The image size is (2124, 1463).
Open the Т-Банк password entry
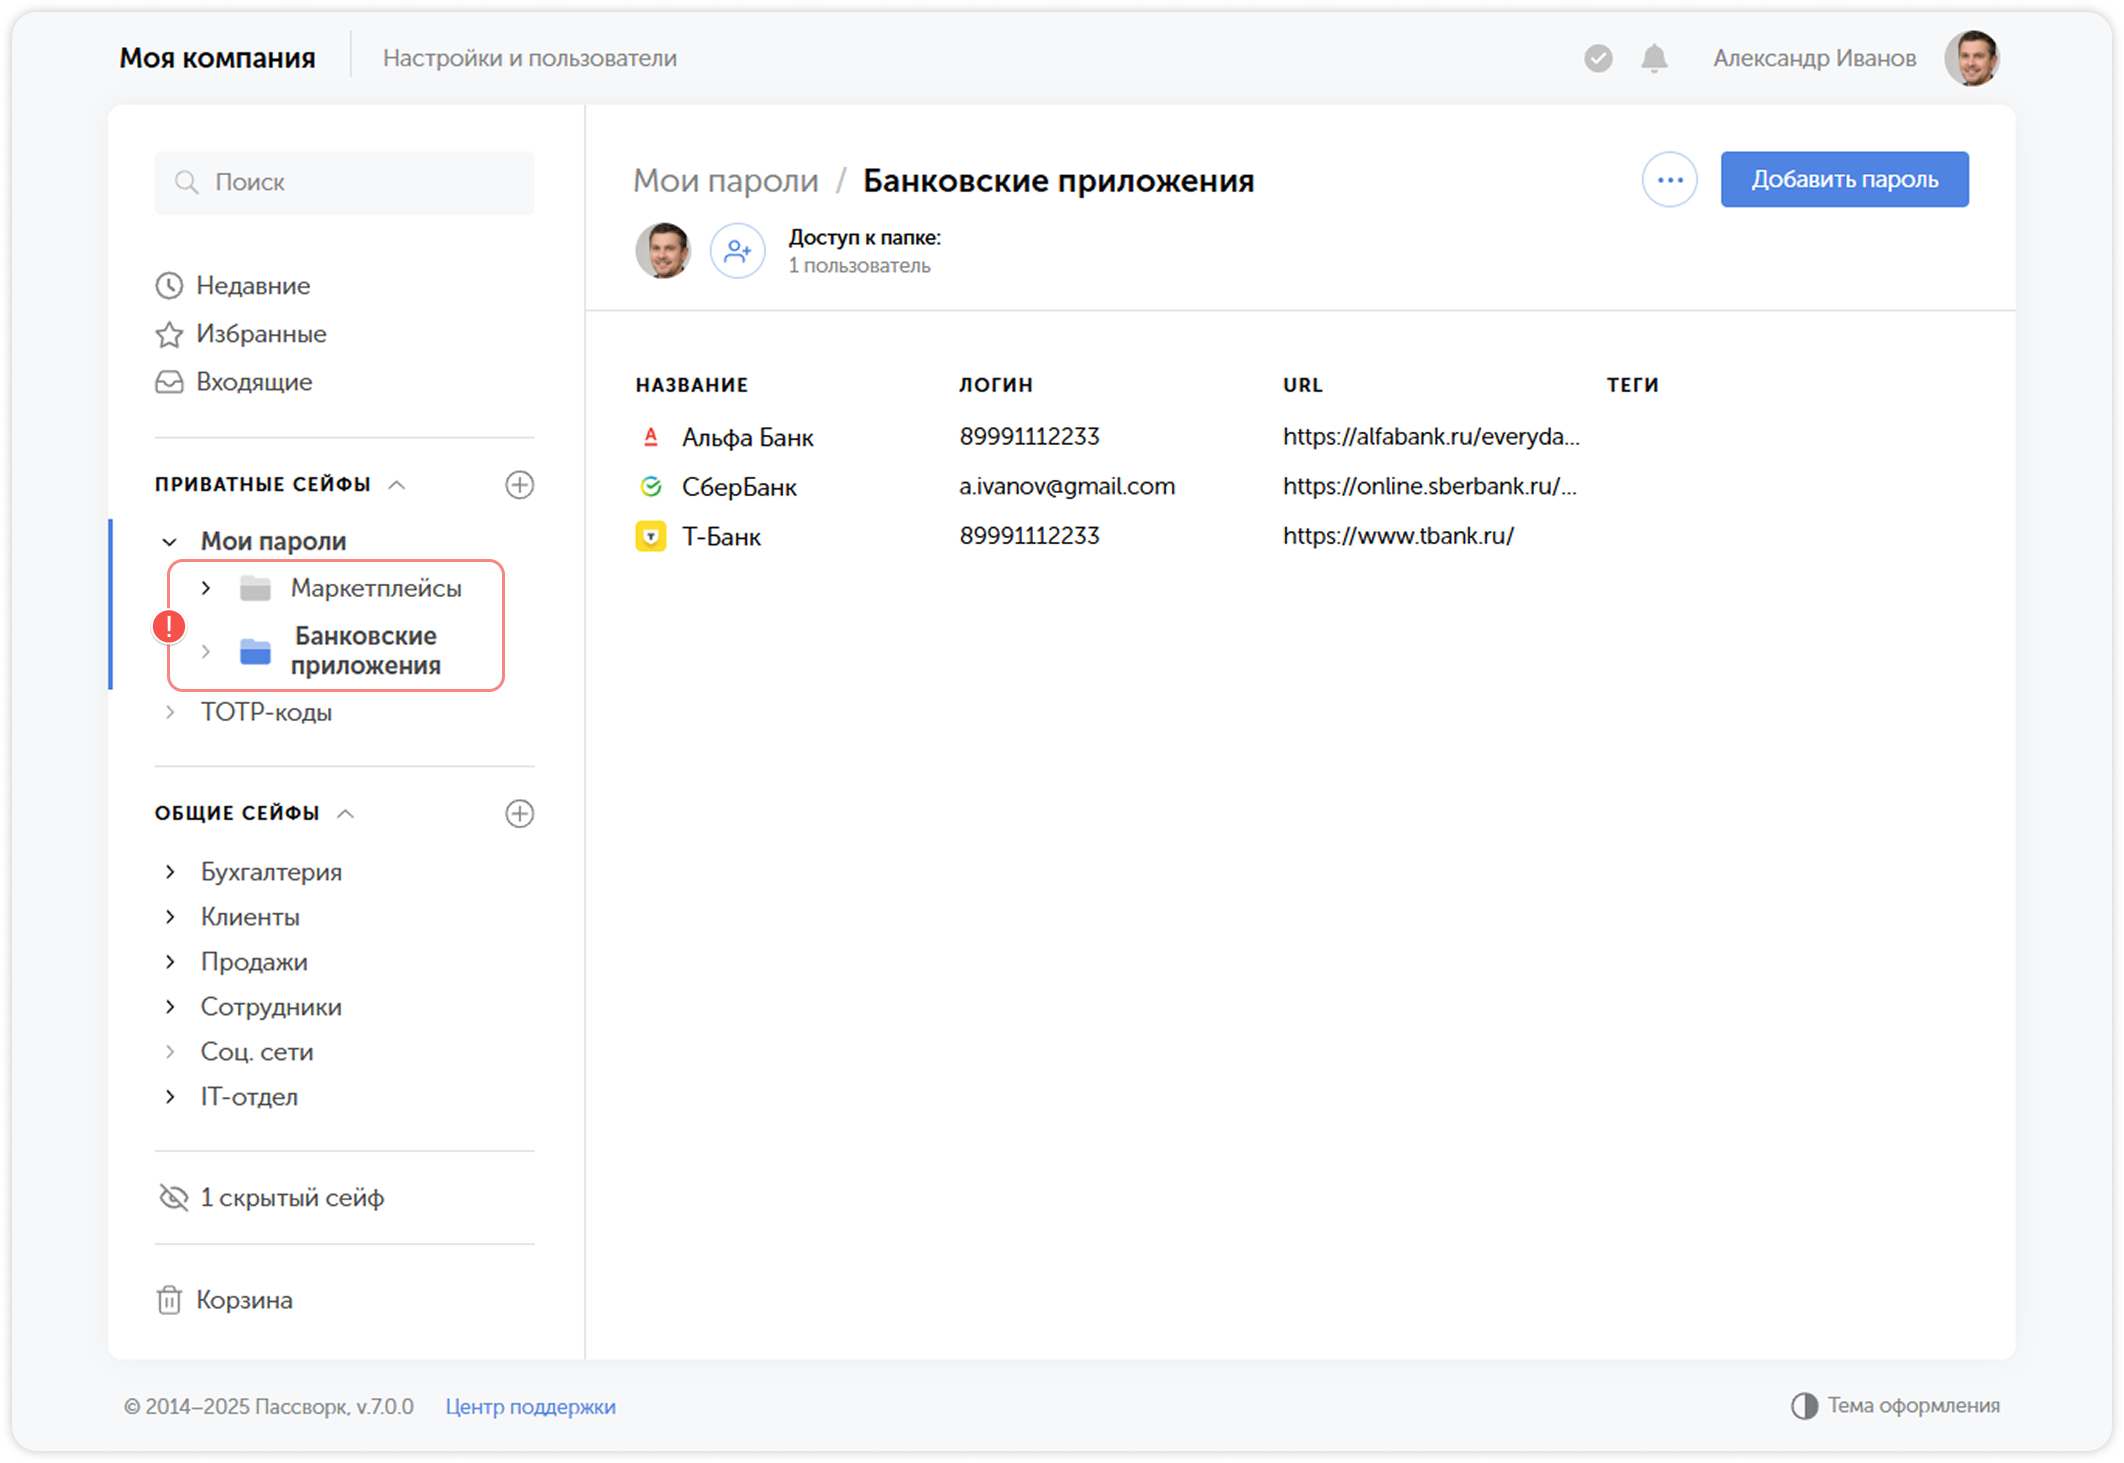coord(721,536)
